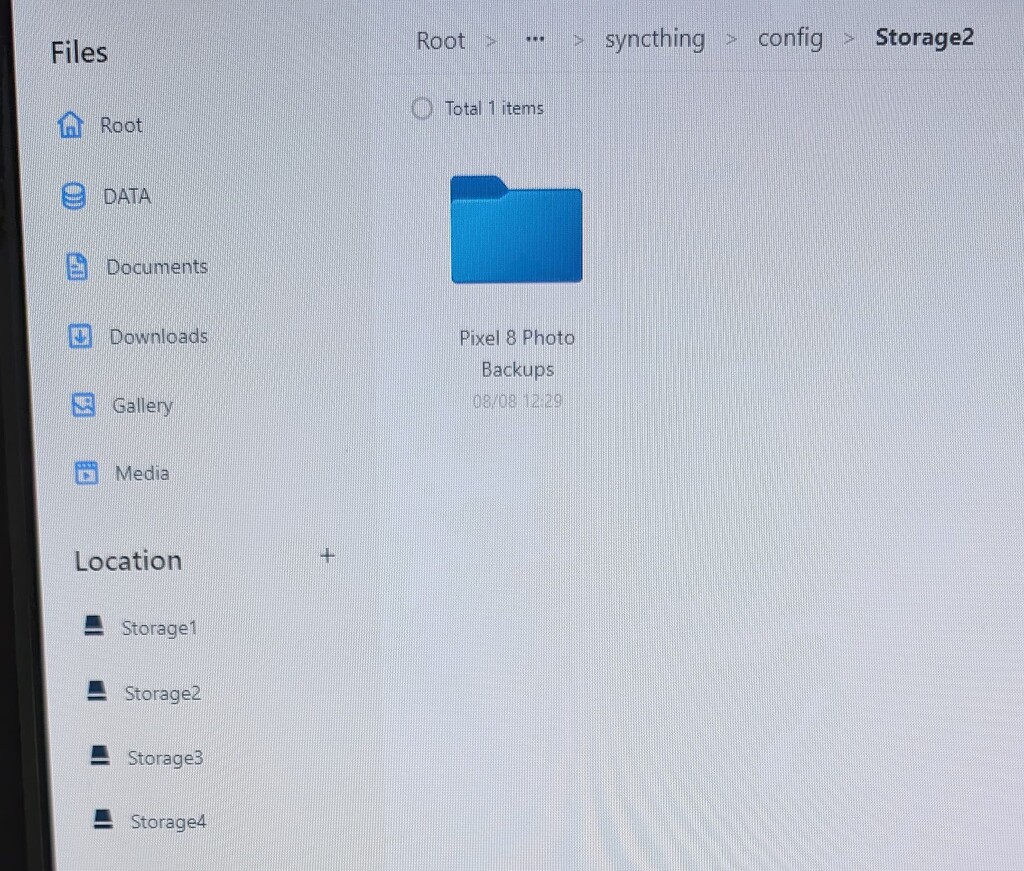Expand the collapsed breadcrumb ellipsis
Image resolution: width=1024 pixels, height=871 pixels.
(535, 39)
